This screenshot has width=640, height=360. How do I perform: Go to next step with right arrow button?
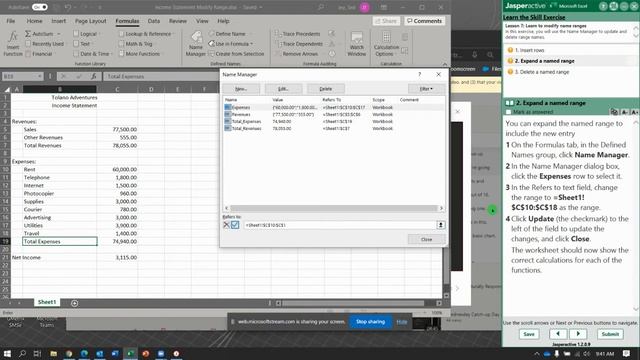coord(578,334)
